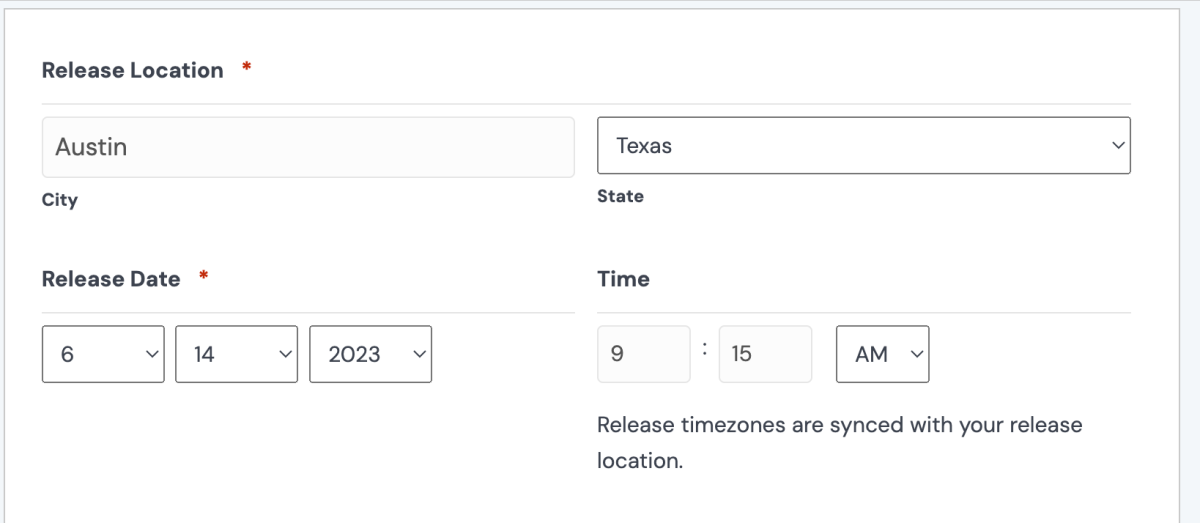1200x523 pixels.
Task: Click the Time heading
Action: 623,279
